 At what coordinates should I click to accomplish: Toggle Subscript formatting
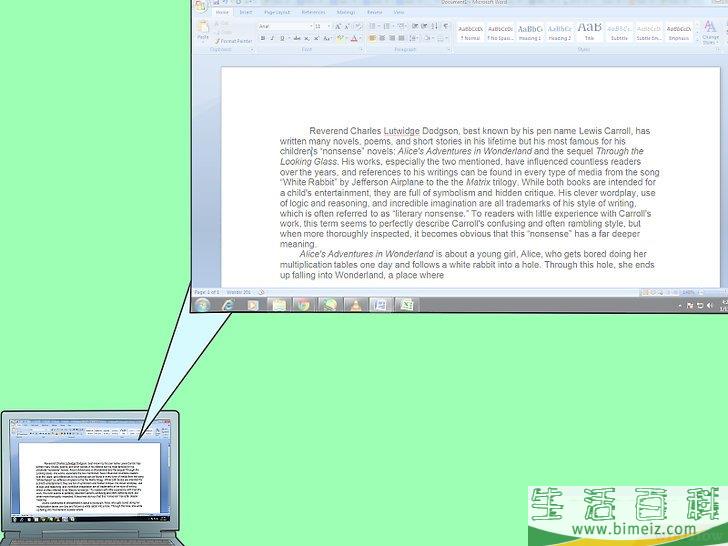click(307, 38)
